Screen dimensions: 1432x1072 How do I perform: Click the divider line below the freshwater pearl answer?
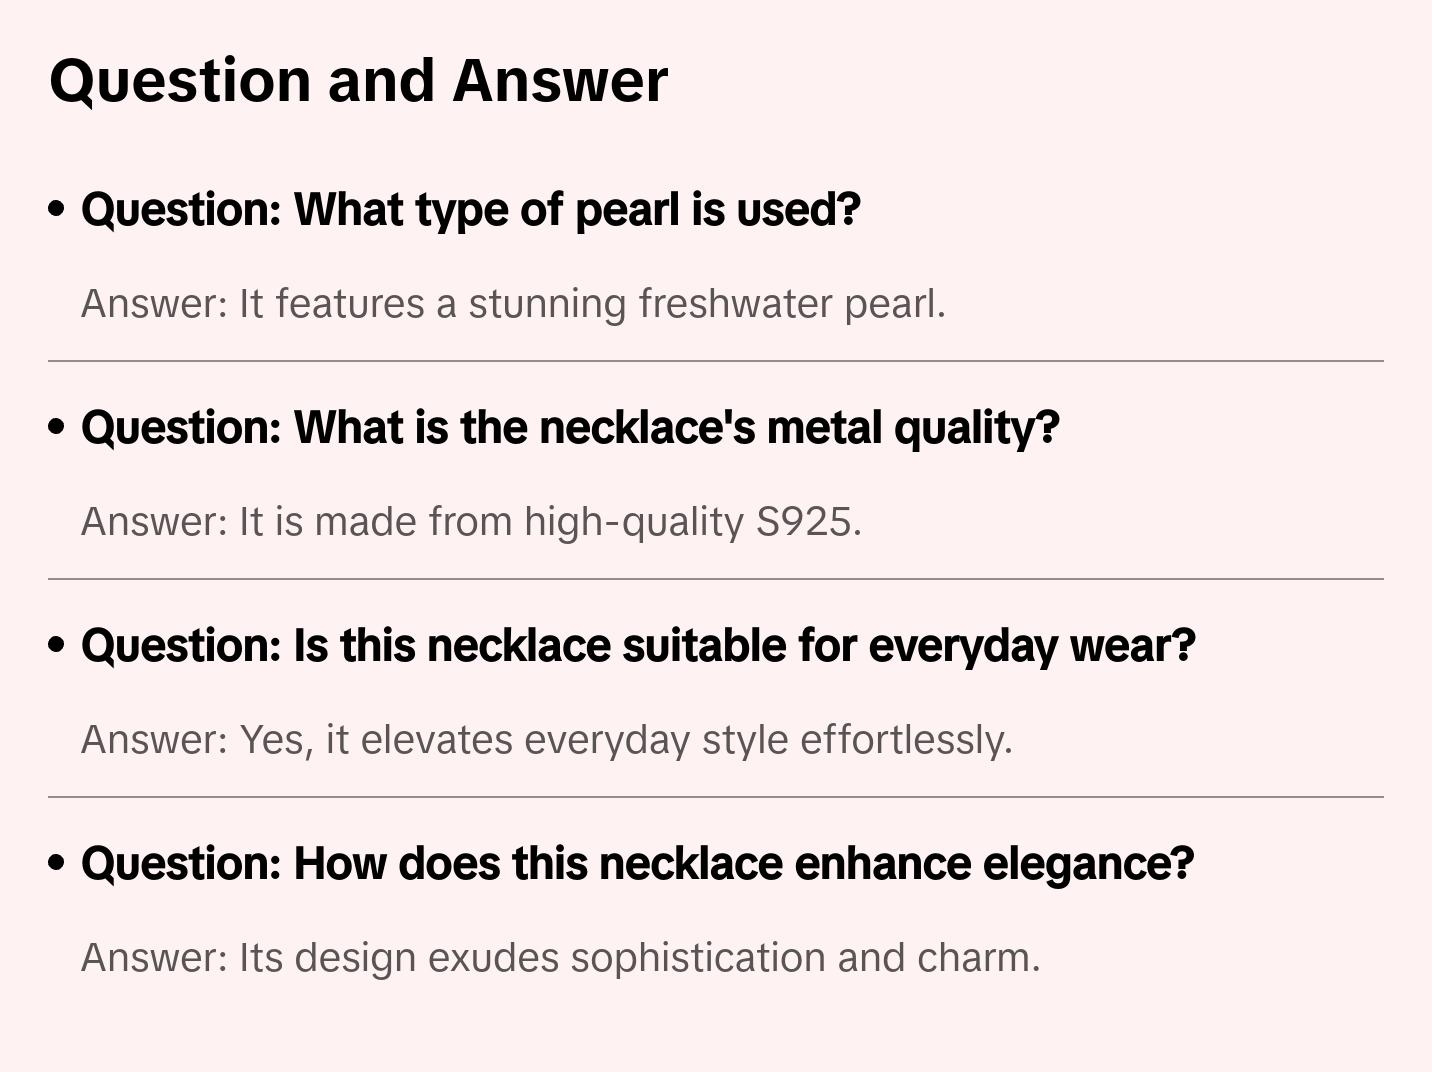pyautogui.click(x=716, y=361)
